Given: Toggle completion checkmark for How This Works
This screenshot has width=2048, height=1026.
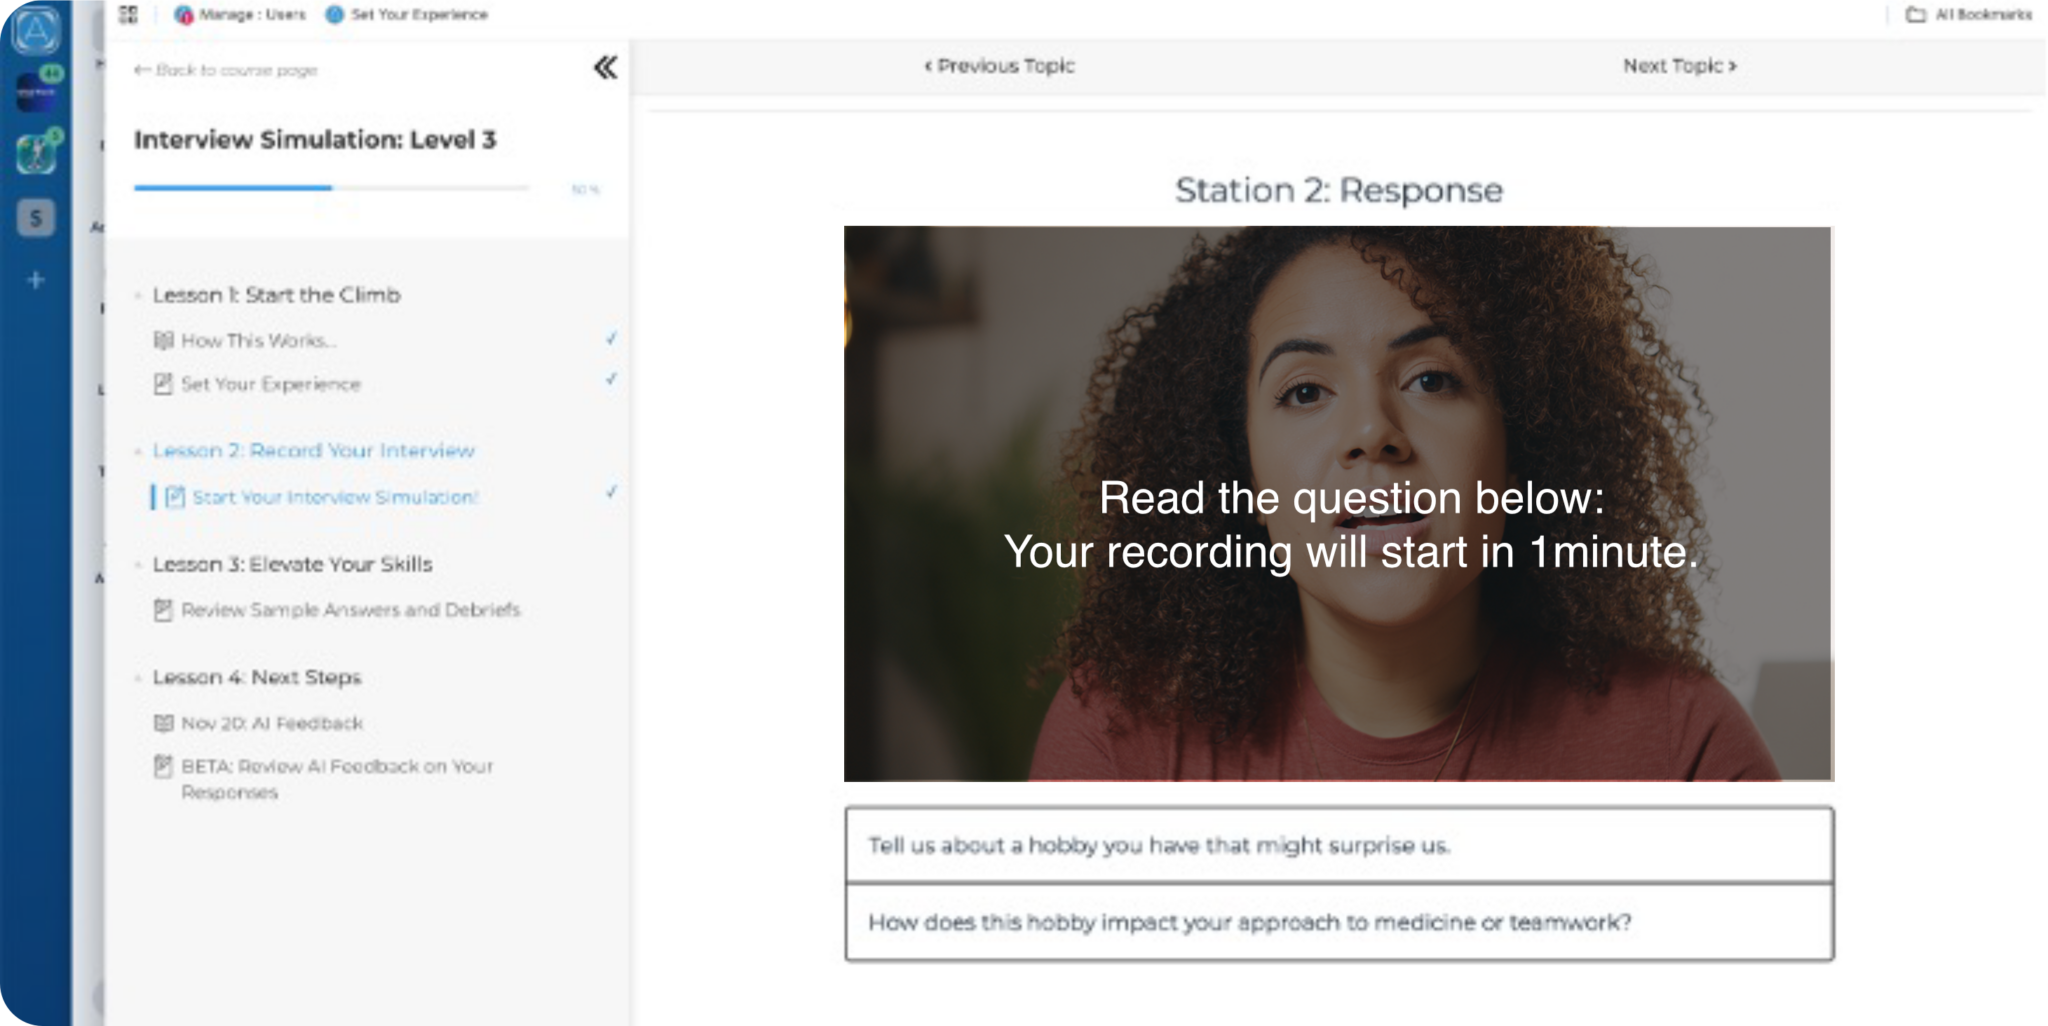Looking at the screenshot, I should point(611,339).
